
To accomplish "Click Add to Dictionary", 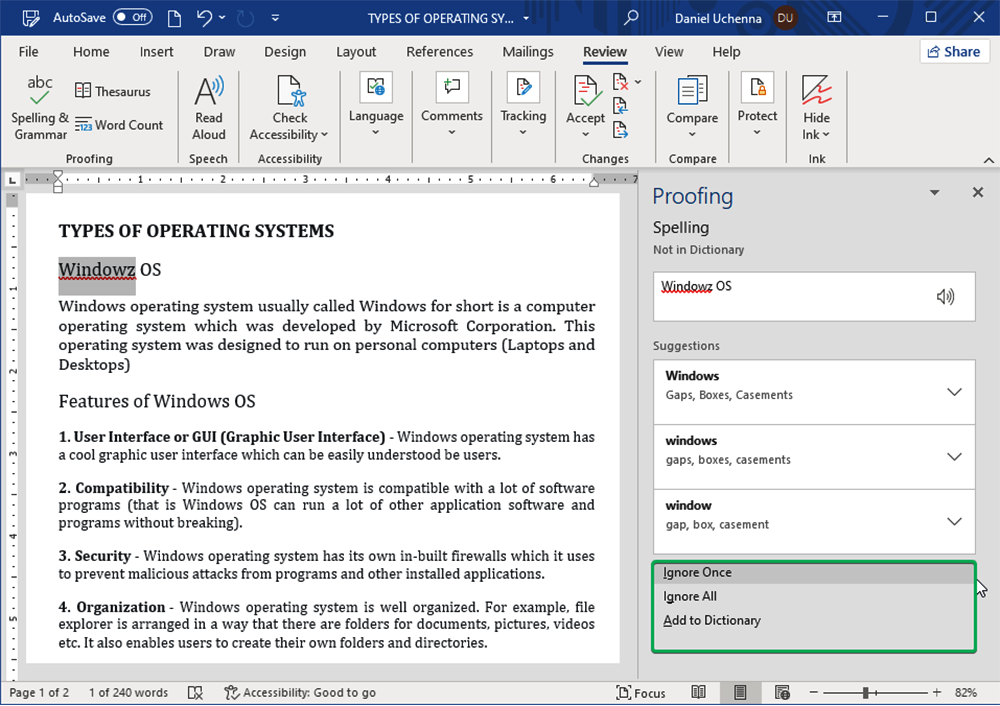I will coord(712,620).
